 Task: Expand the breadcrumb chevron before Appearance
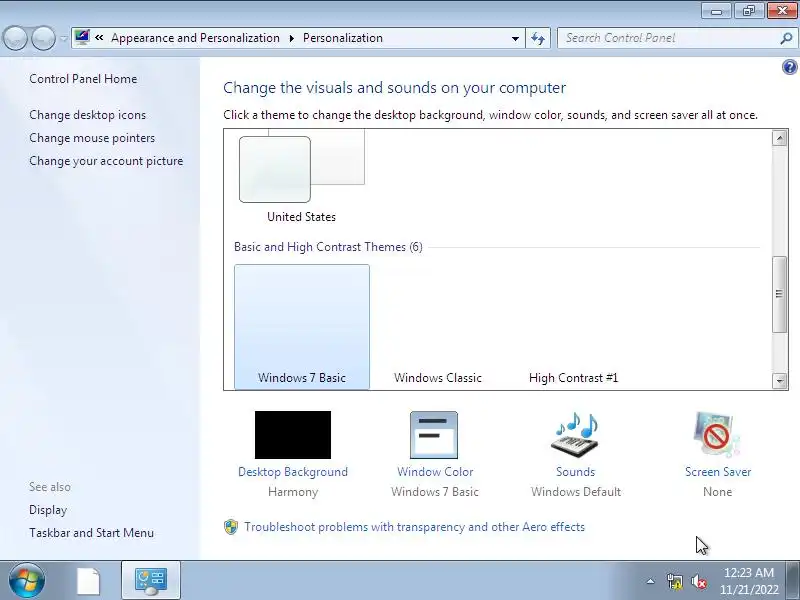pyautogui.click(x=99, y=38)
